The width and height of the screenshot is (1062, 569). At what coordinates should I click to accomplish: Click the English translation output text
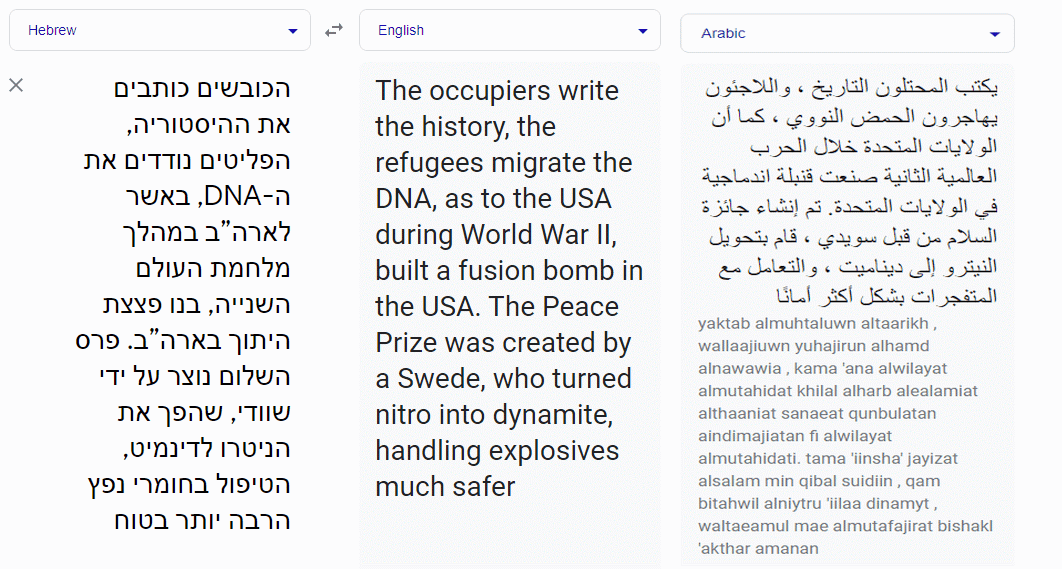click(509, 288)
